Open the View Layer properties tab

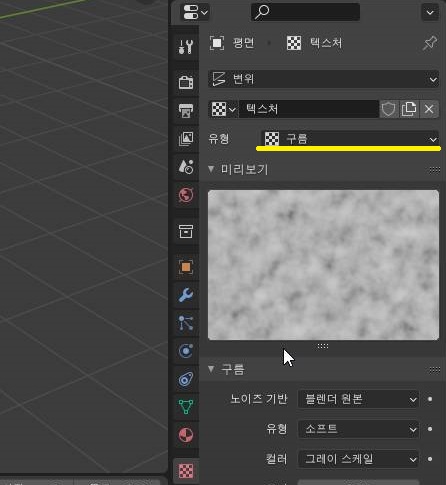click(x=186, y=138)
